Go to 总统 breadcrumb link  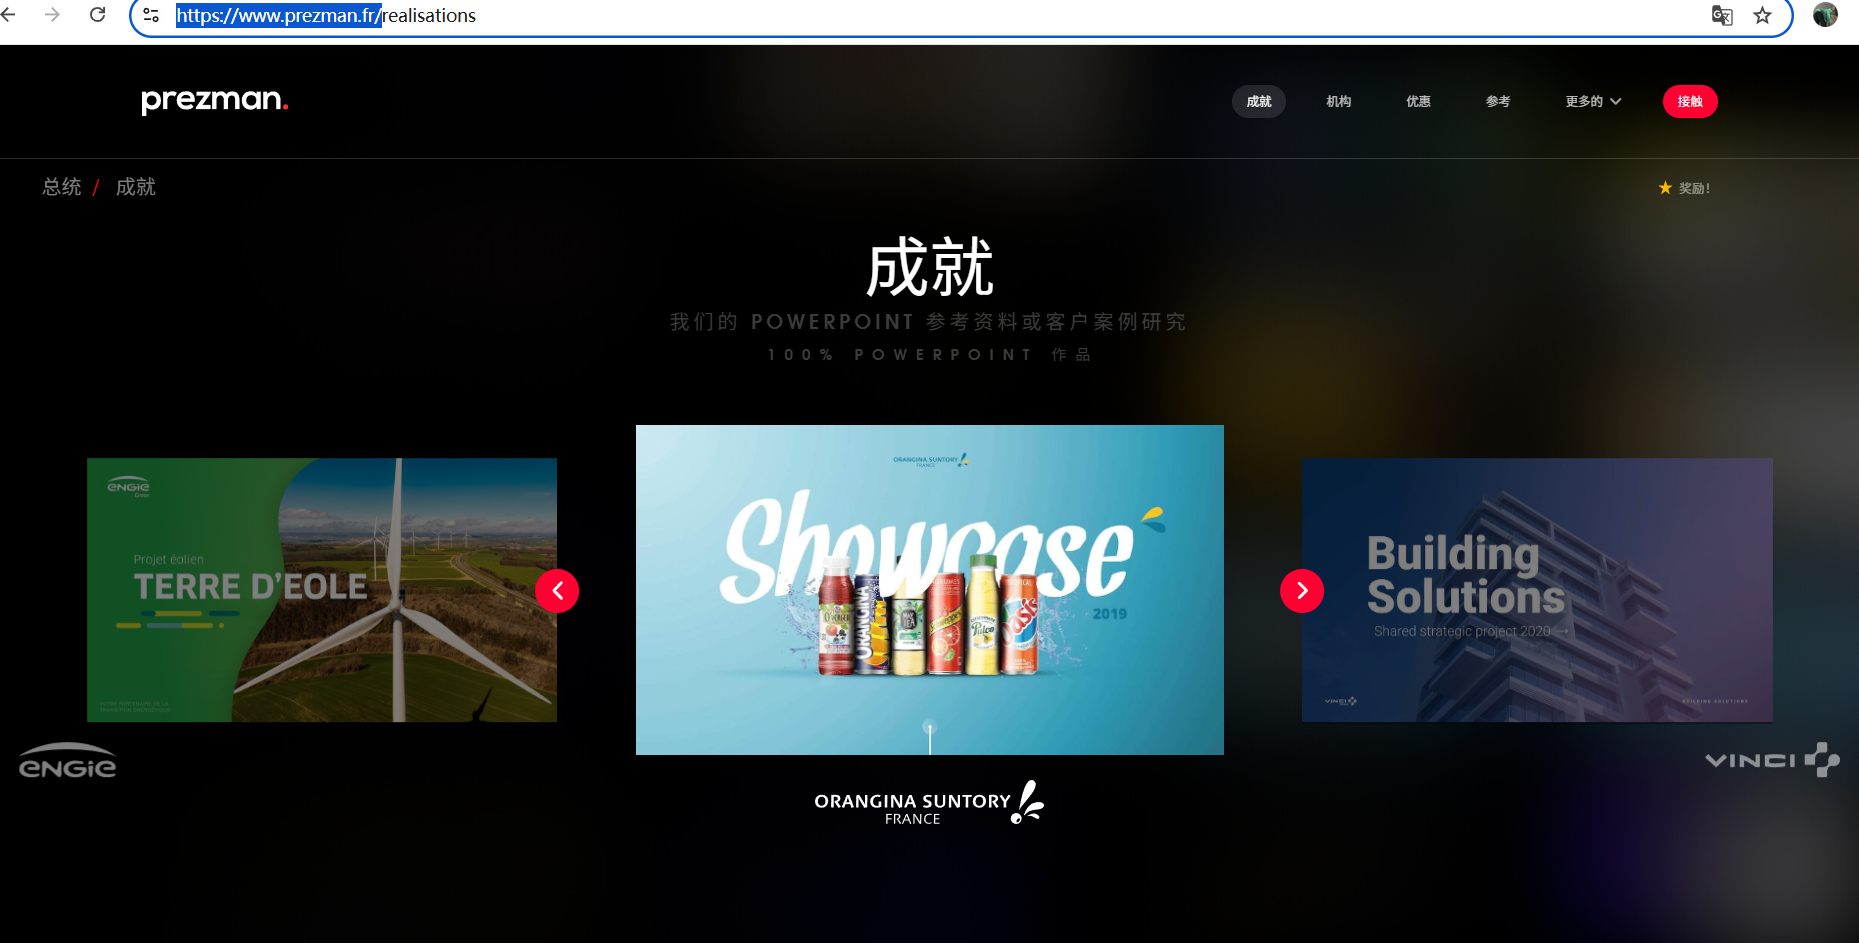pyautogui.click(x=62, y=187)
